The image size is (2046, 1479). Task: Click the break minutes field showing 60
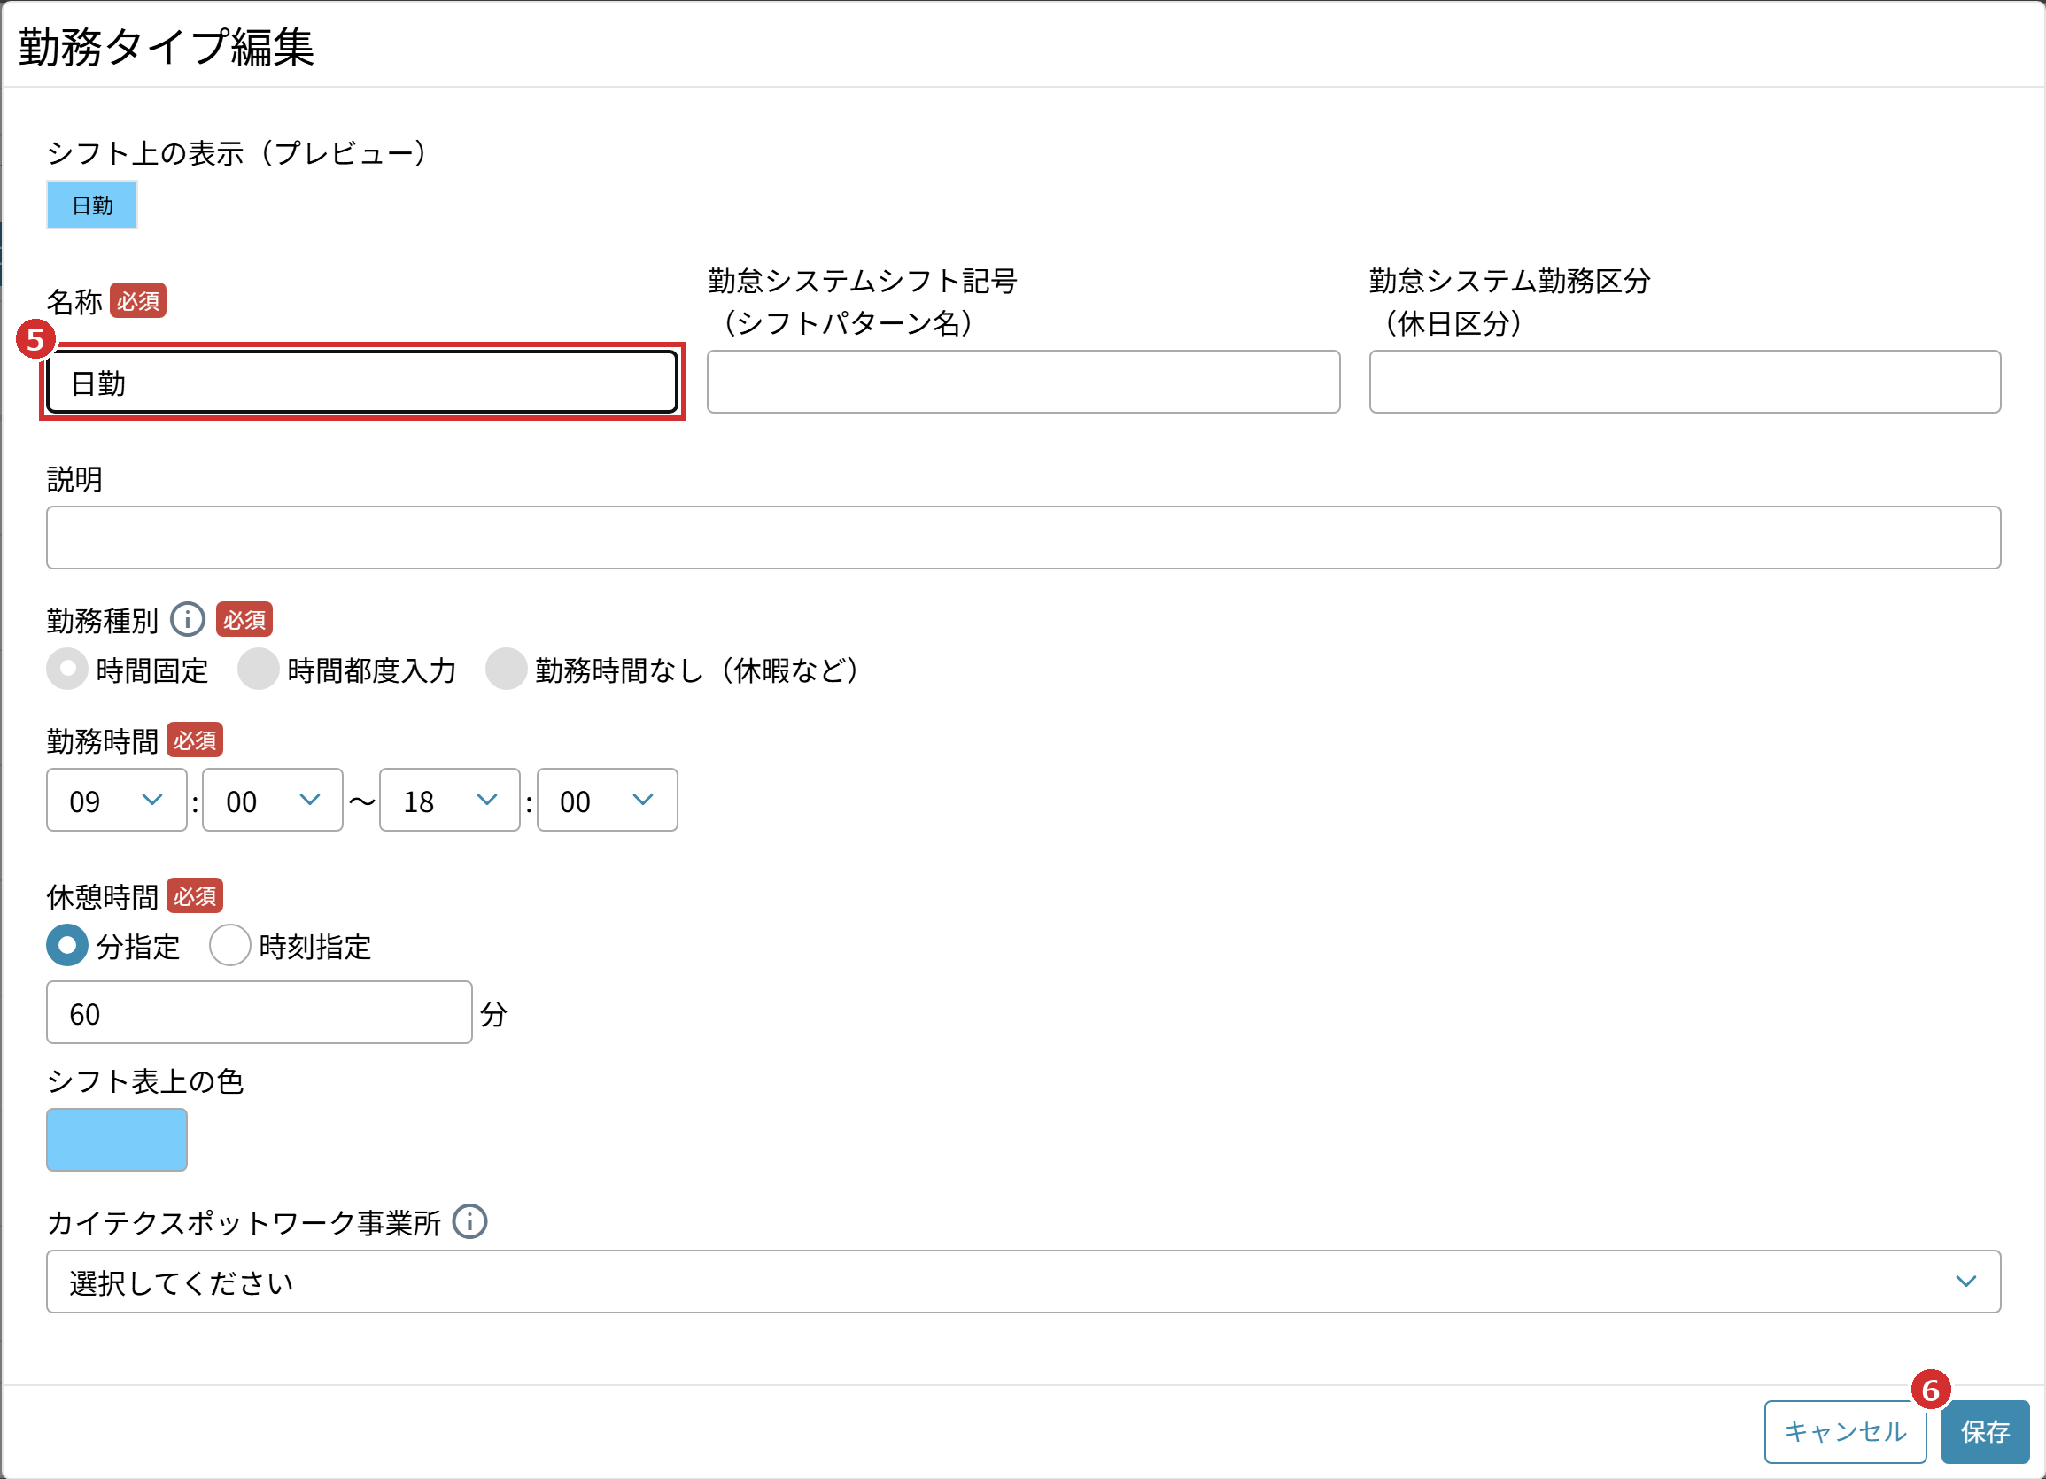pos(259,1012)
